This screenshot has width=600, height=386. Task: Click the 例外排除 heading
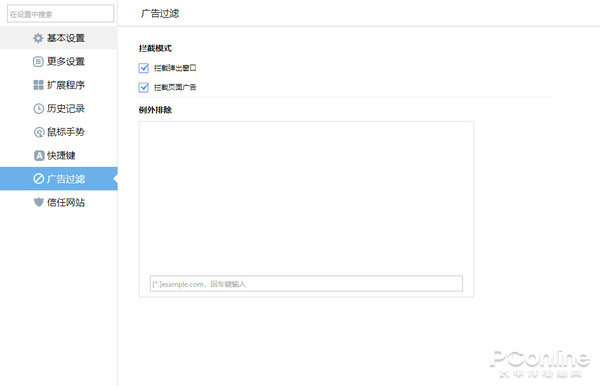[x=155, y=110]
